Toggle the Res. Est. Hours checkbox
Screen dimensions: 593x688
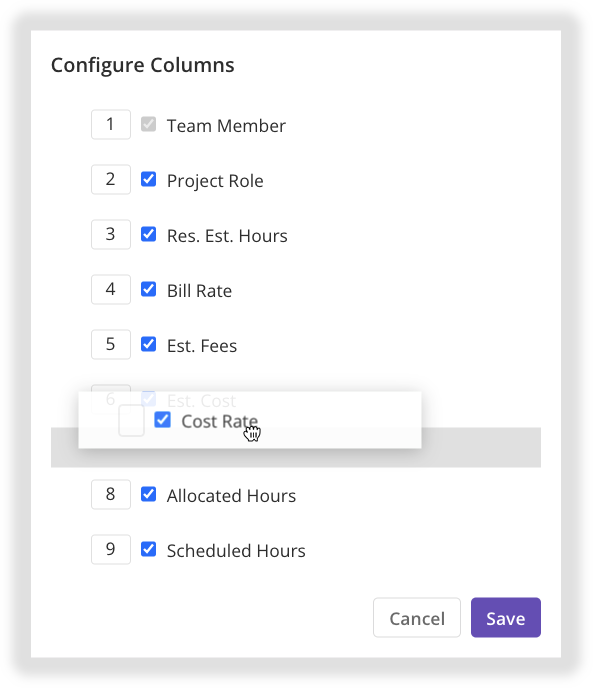point(148,234)
